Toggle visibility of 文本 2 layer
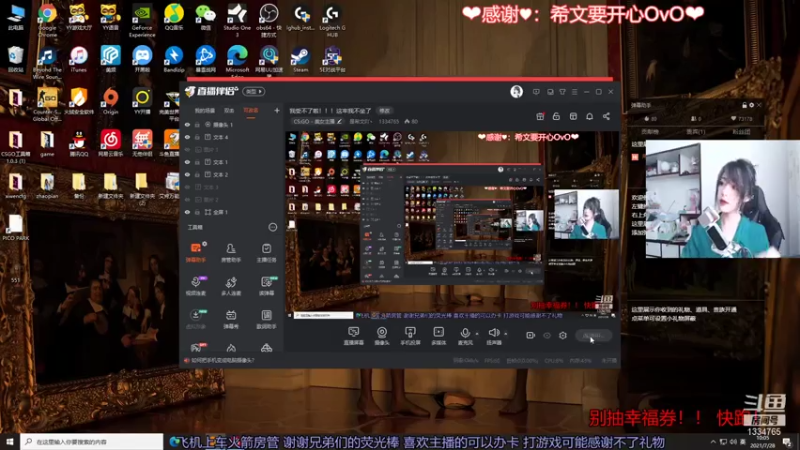800x450 pixels. pyautogui.click(x=187, y=174)
